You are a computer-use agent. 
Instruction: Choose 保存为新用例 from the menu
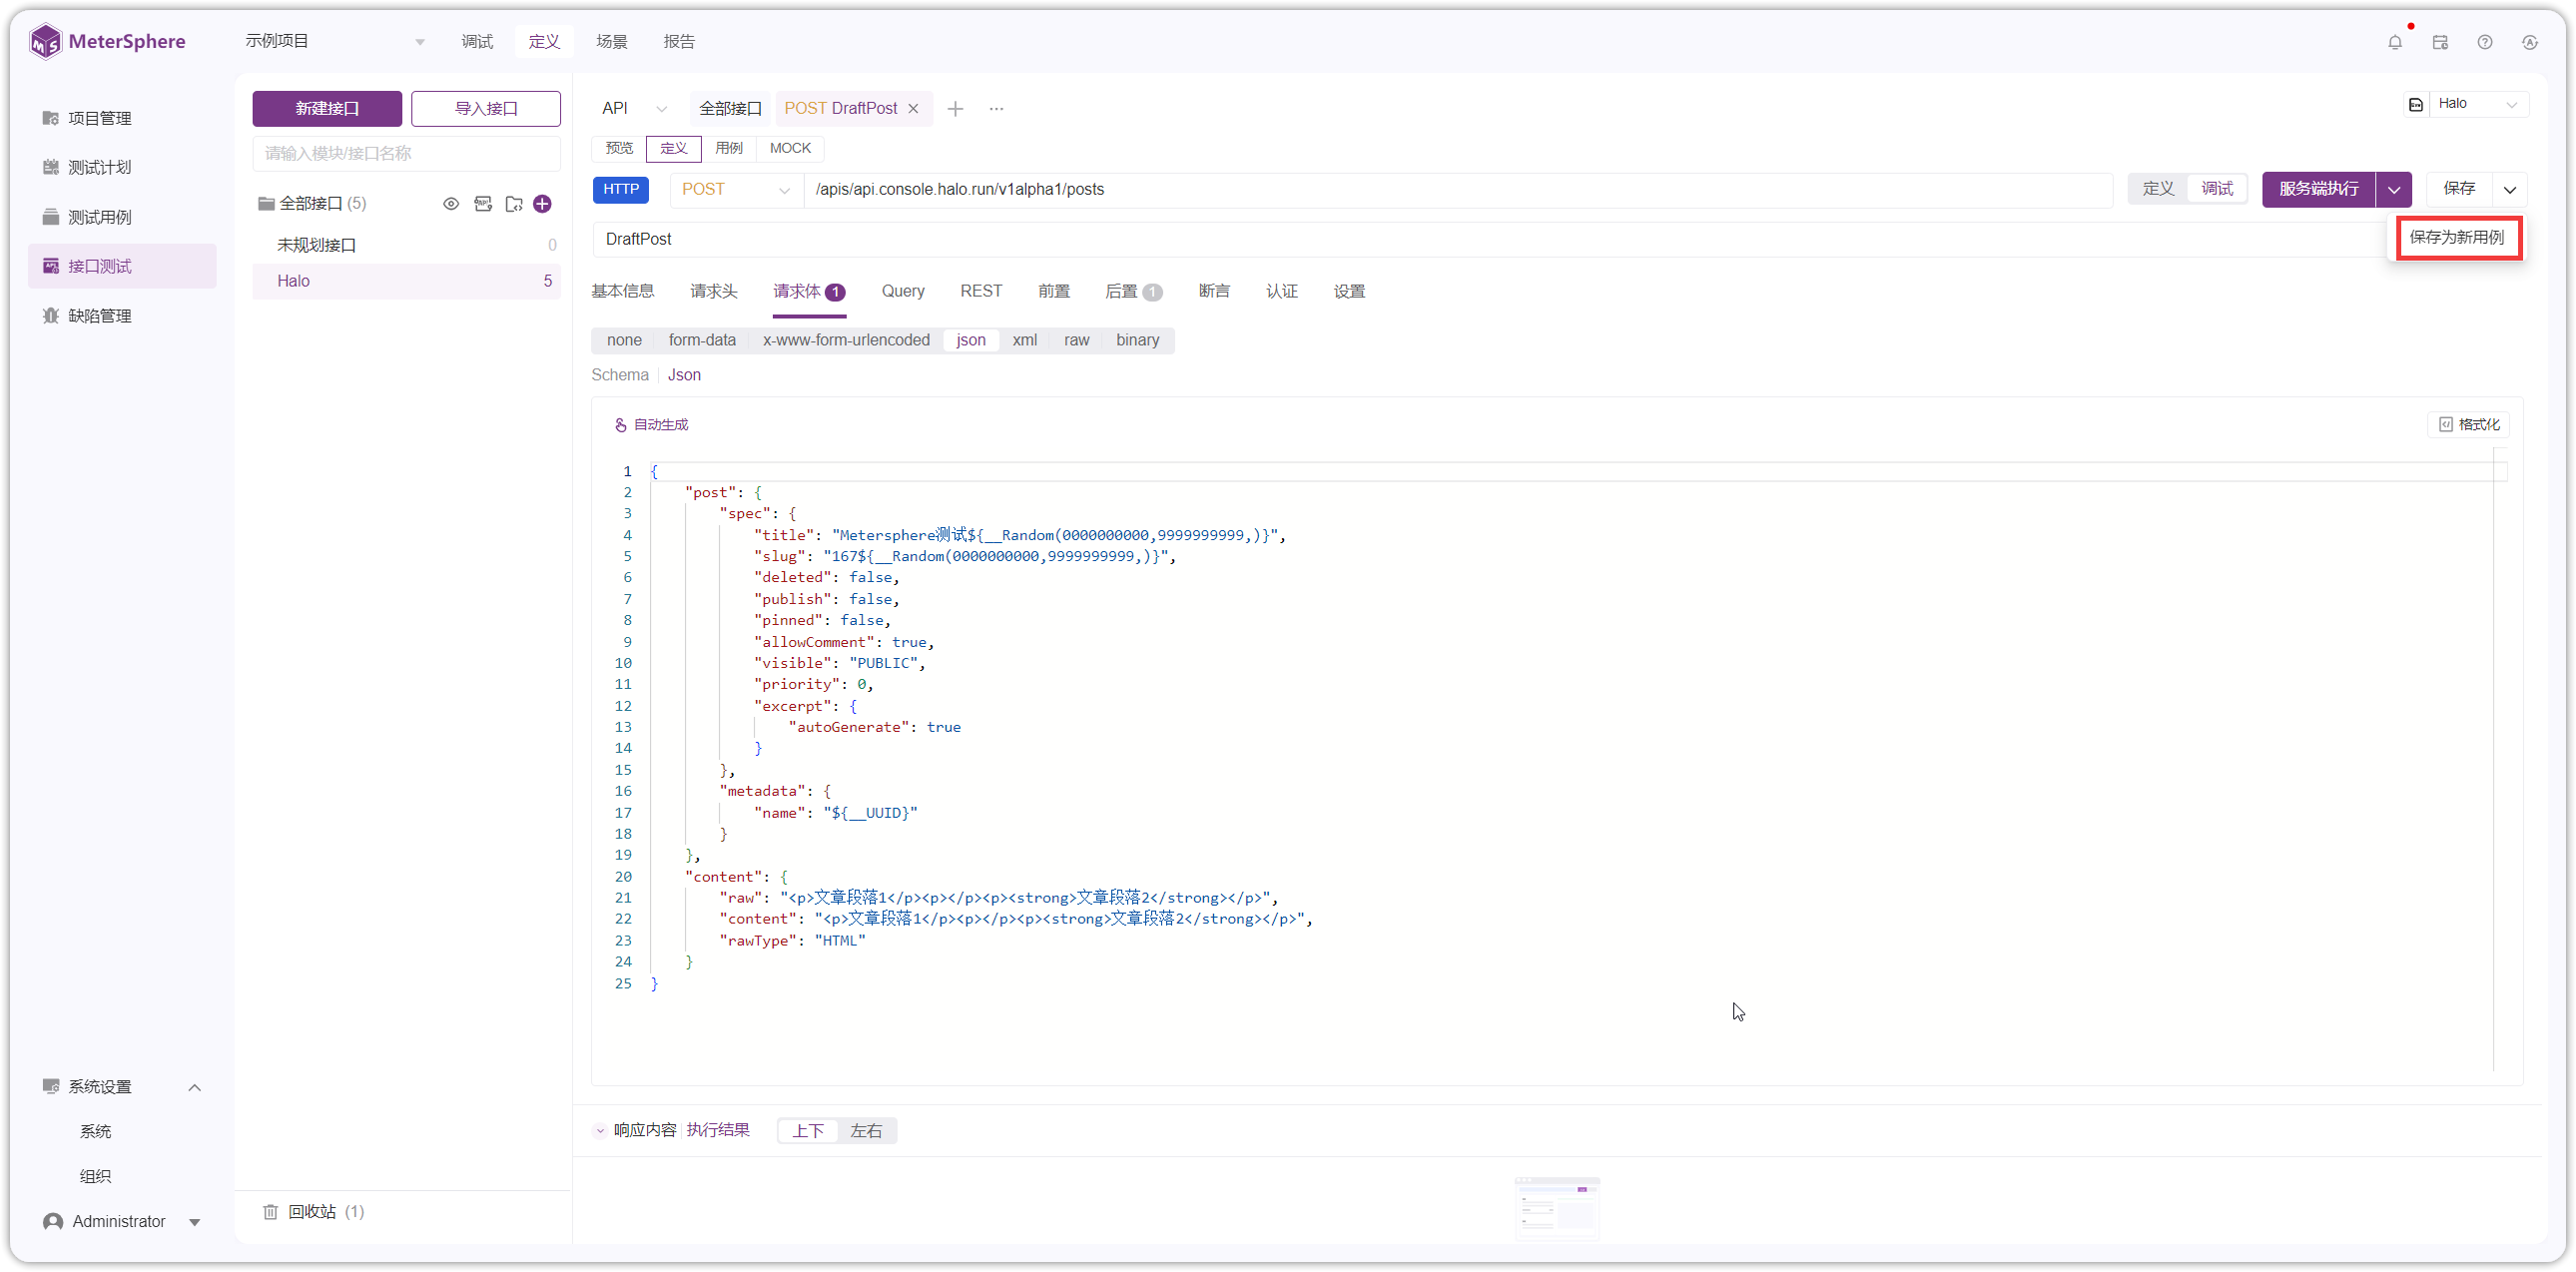click(x=2457, y=238)
